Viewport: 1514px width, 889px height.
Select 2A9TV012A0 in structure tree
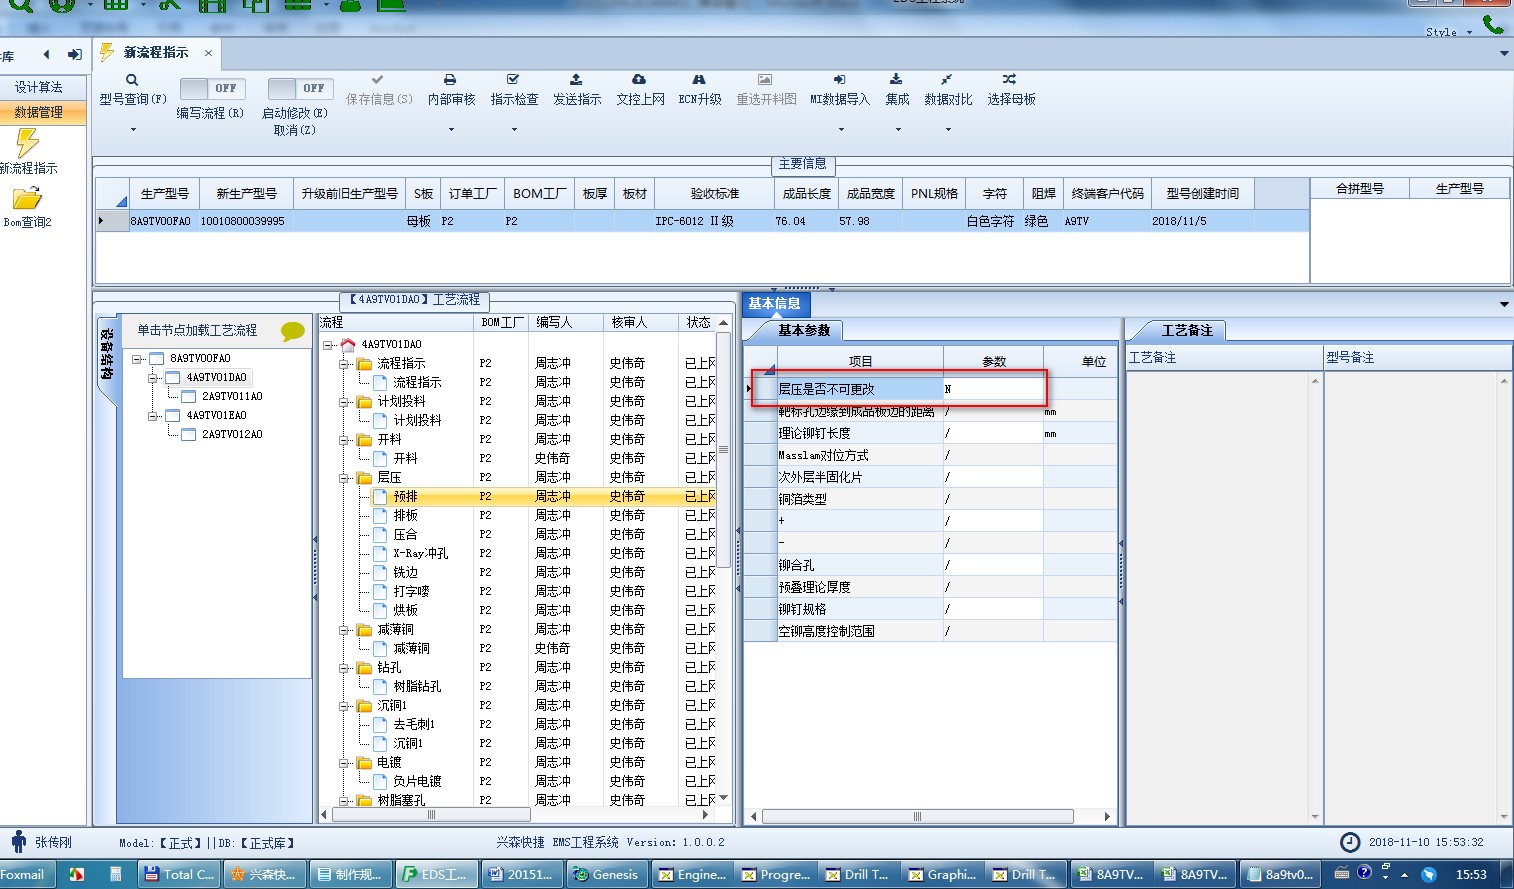click(232, 434)
